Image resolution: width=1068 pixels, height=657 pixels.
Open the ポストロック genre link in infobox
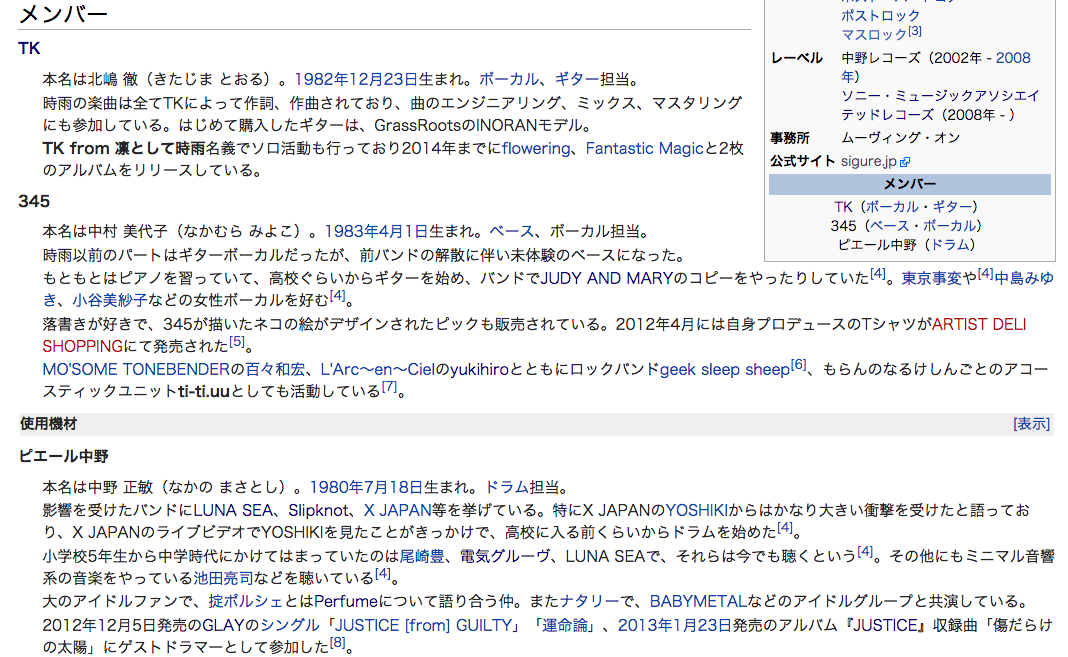click(x=881, y=16)
